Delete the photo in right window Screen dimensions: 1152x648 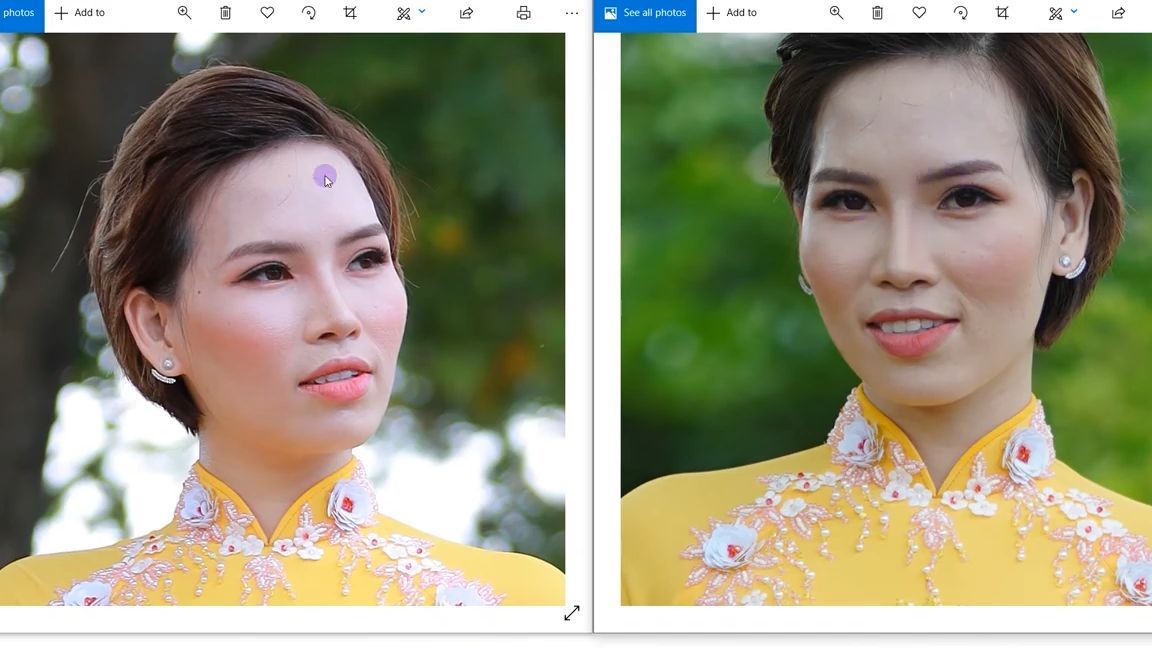[x=877, y=13]
